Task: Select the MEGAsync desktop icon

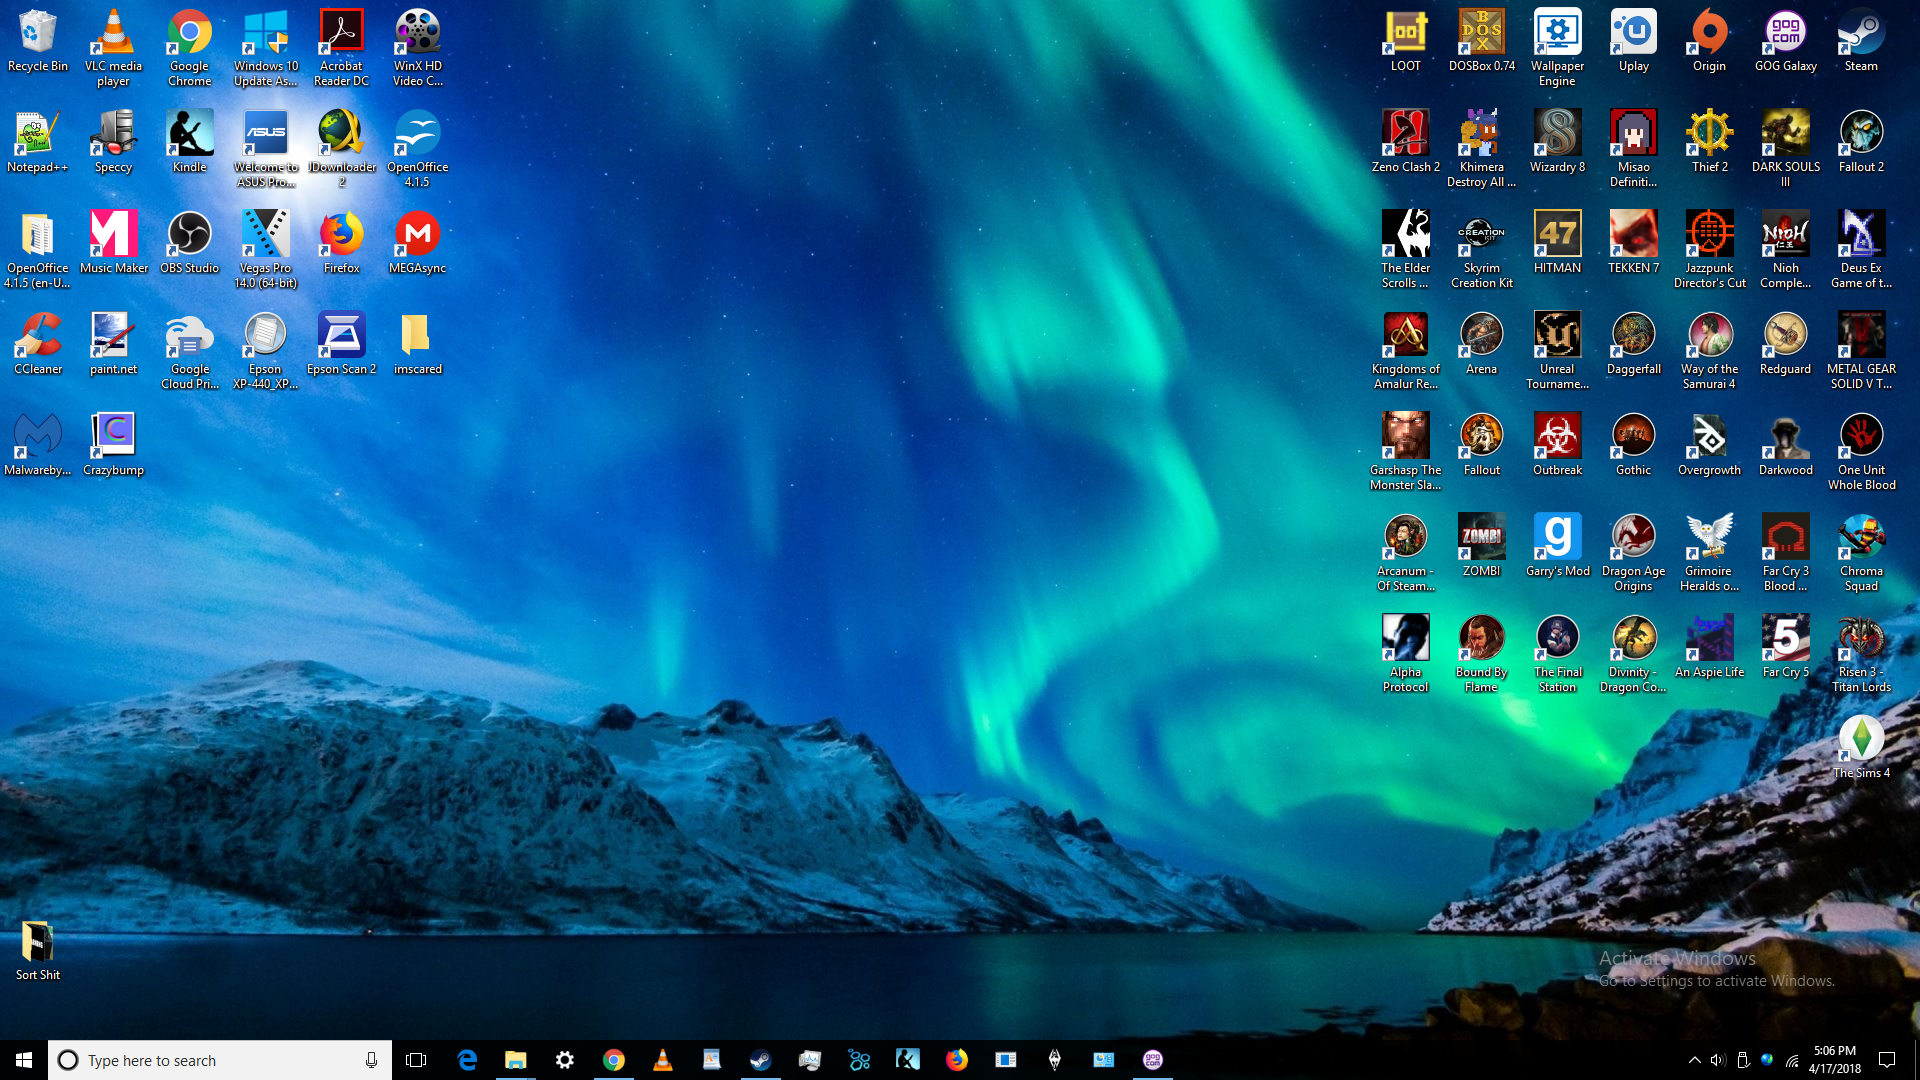Action: click(x=418, y=244)
